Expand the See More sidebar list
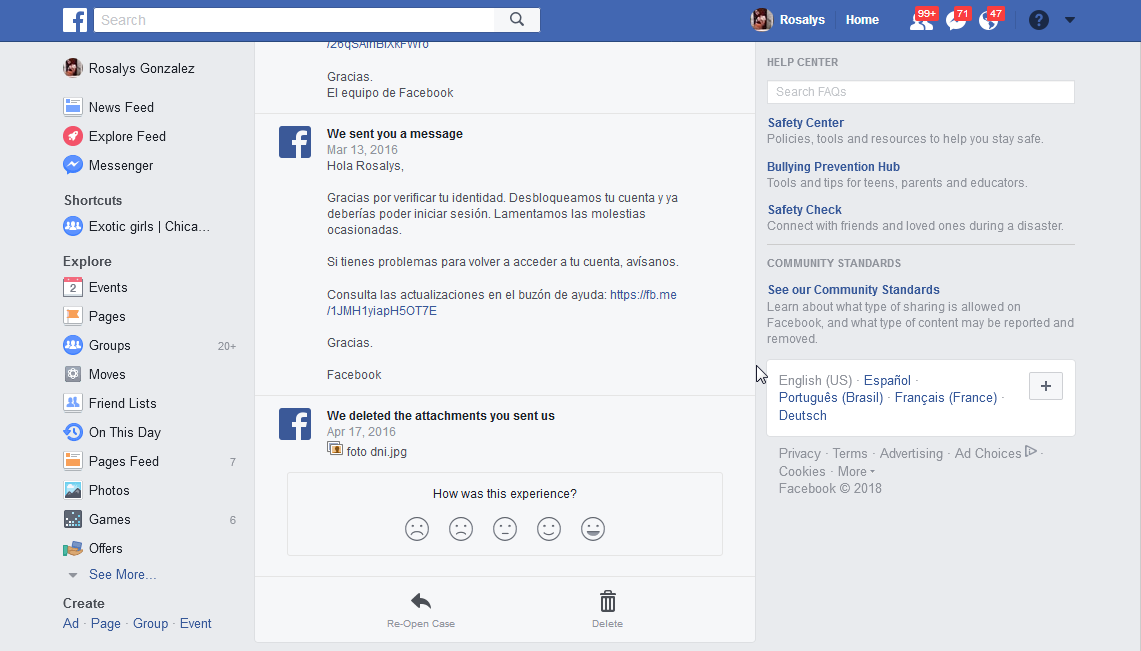Viewport: 1141px width, 651px height. click(x=122, y=575)
